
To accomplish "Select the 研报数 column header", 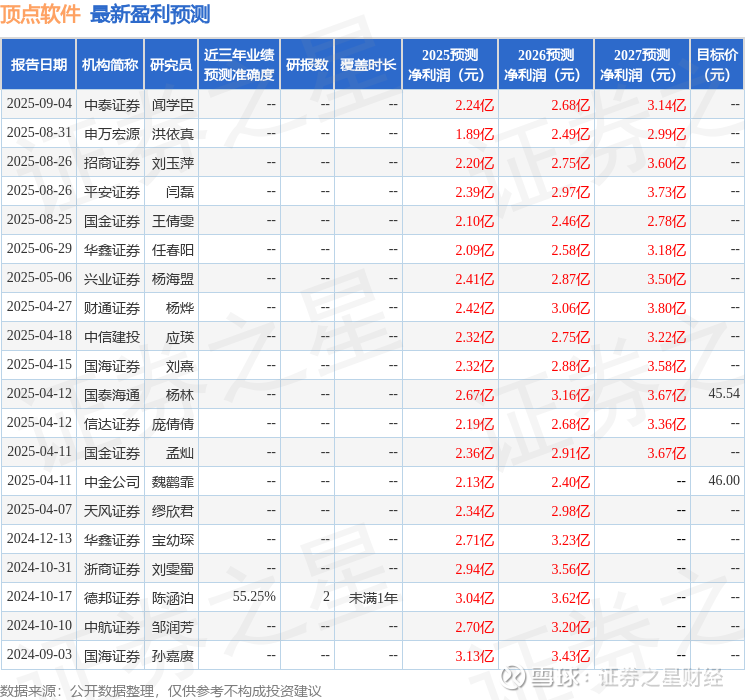I will 307,64.
